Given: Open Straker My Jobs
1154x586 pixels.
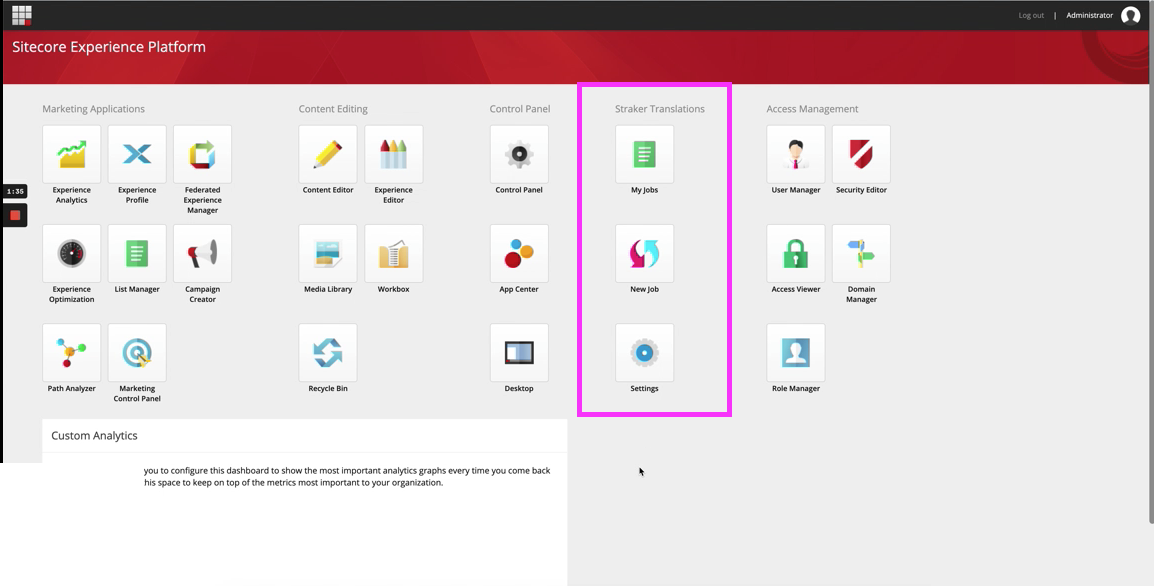Looking at the screenshot, I should [x=645, y=155].
